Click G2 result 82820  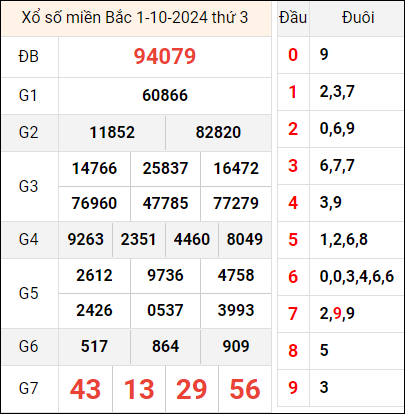(218, 132)
